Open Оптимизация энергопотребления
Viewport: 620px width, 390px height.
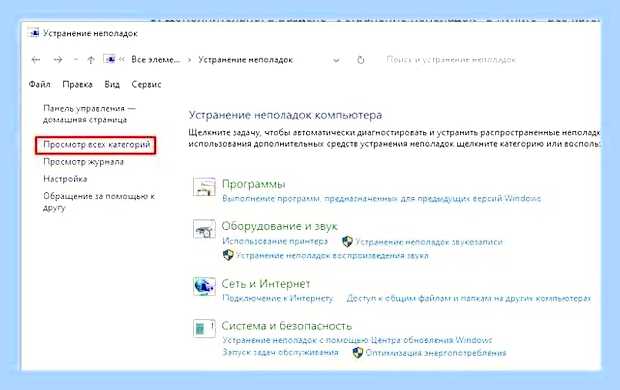(x=436, y=353)
